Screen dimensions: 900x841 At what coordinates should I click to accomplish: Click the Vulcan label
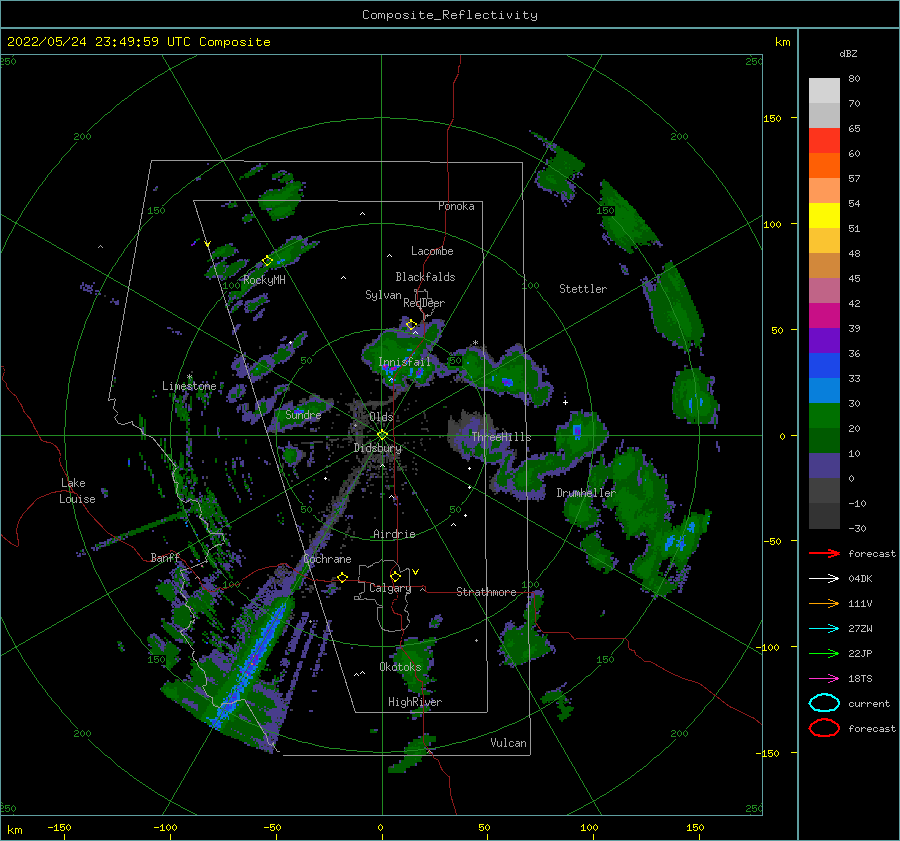[509, 743]
